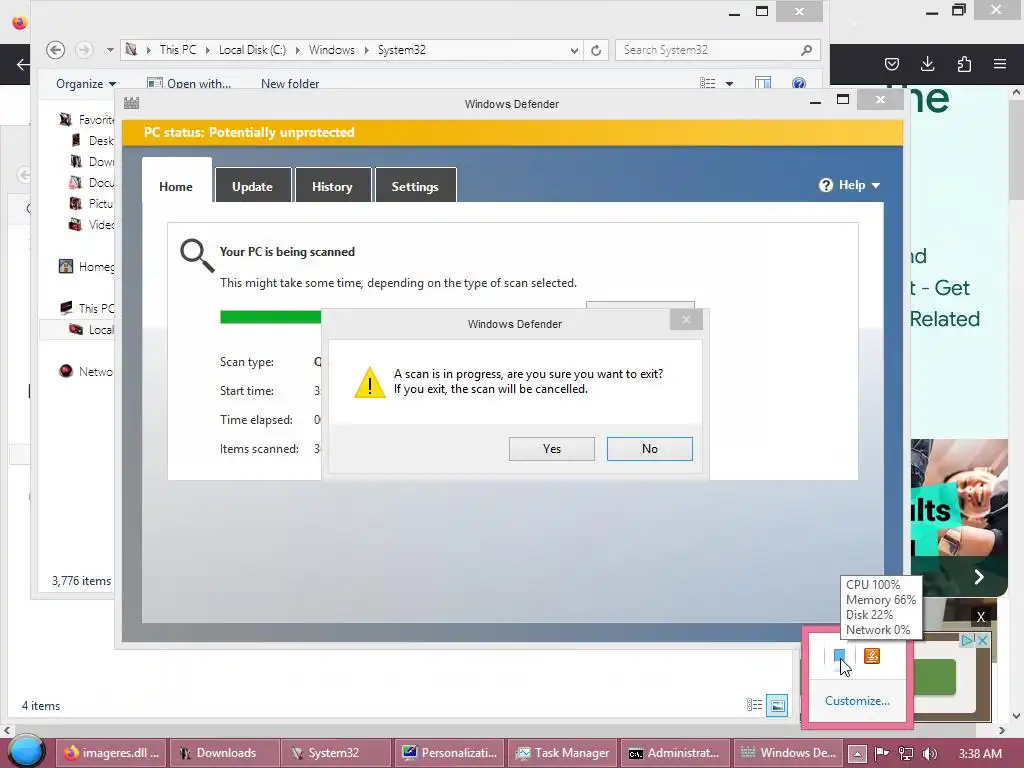Select the Home tab in Defender
The height and width of the screenshot is (768, 1024).
click(x=176, y=186)
